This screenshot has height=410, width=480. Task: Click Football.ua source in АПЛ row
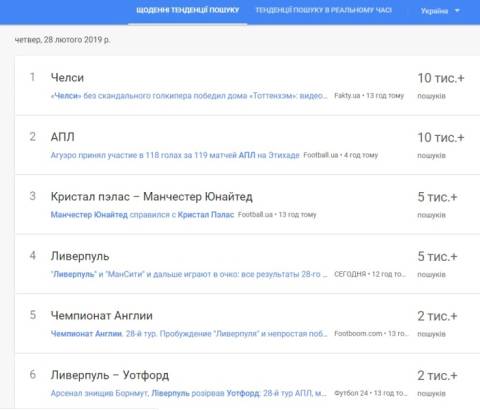pyautogui.click(x=320, y=155)
